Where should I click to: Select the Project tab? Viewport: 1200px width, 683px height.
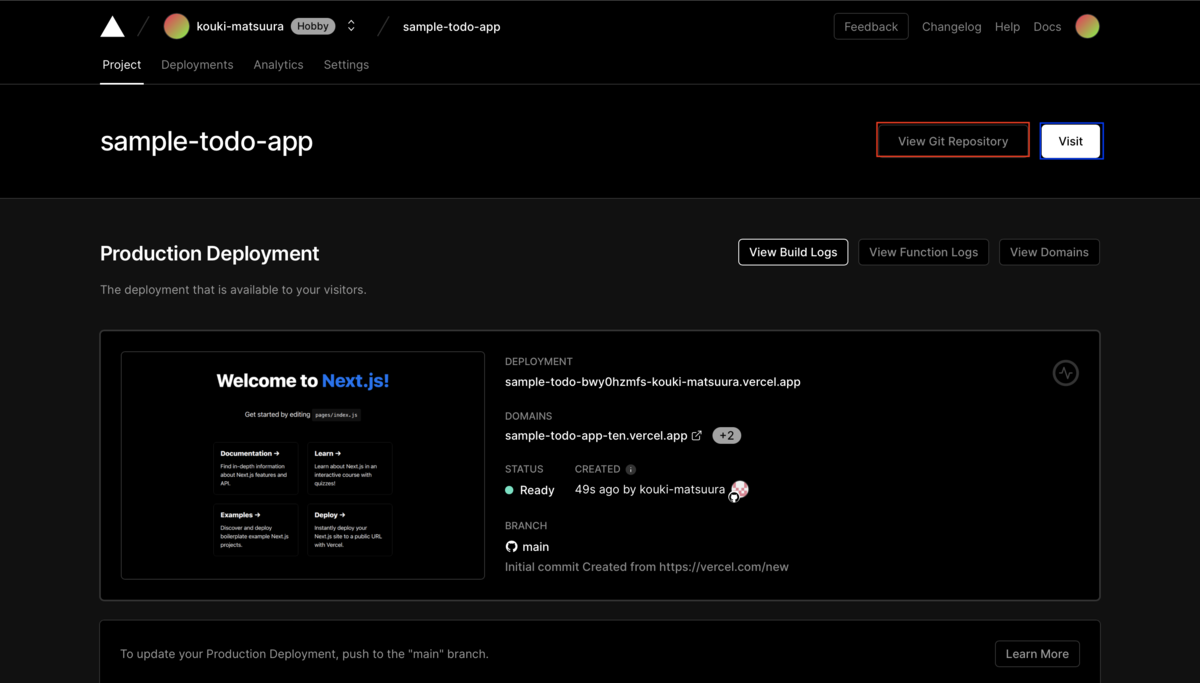coord(122,65)
